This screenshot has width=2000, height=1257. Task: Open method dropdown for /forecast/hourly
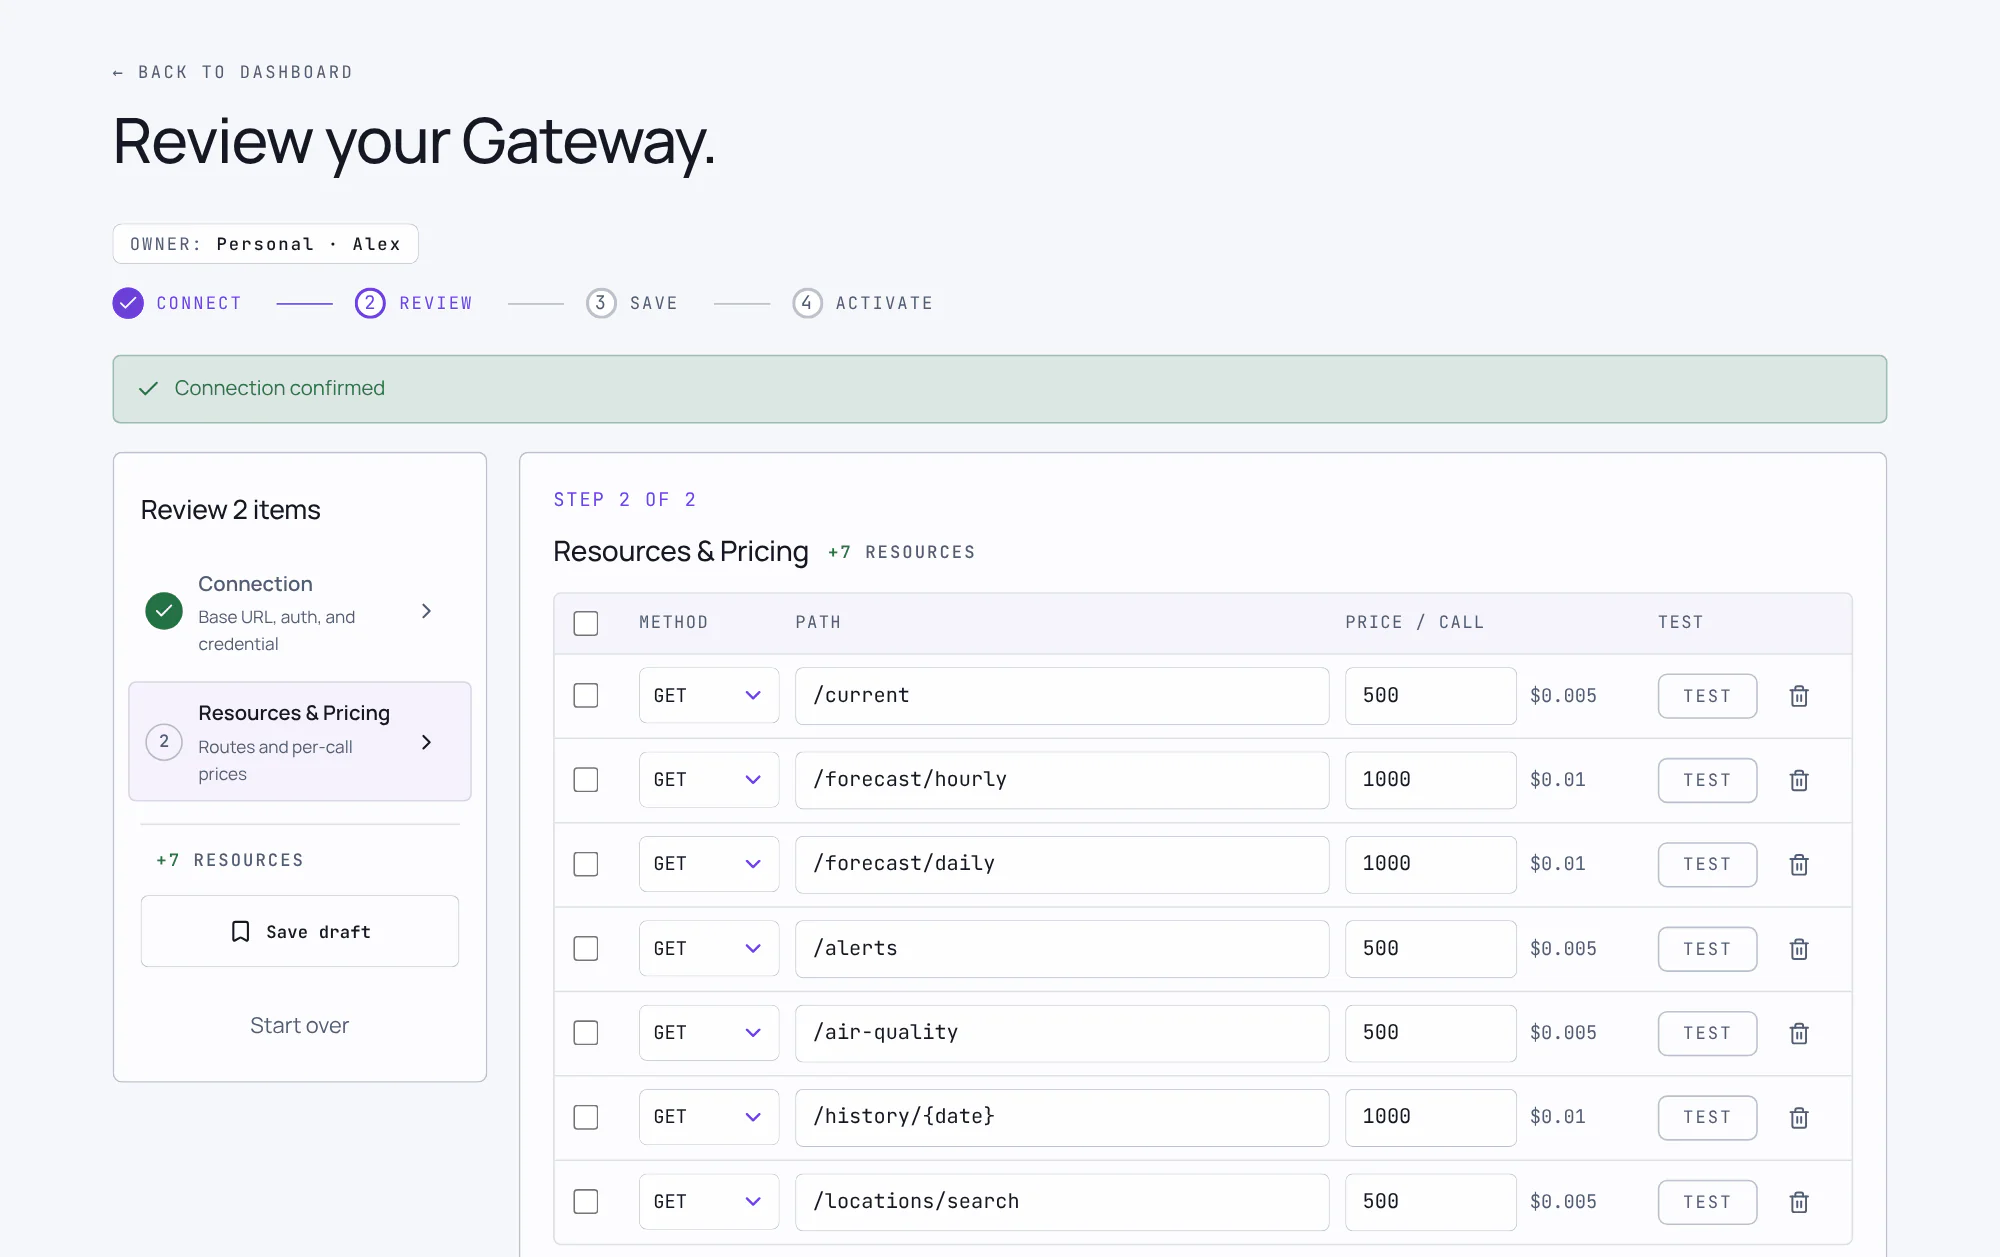pos(709,780)
